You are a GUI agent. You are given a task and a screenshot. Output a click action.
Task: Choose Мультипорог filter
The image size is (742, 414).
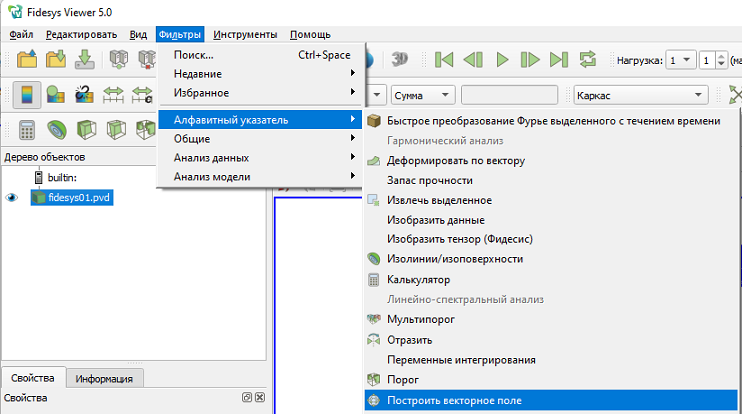[551, 319]
